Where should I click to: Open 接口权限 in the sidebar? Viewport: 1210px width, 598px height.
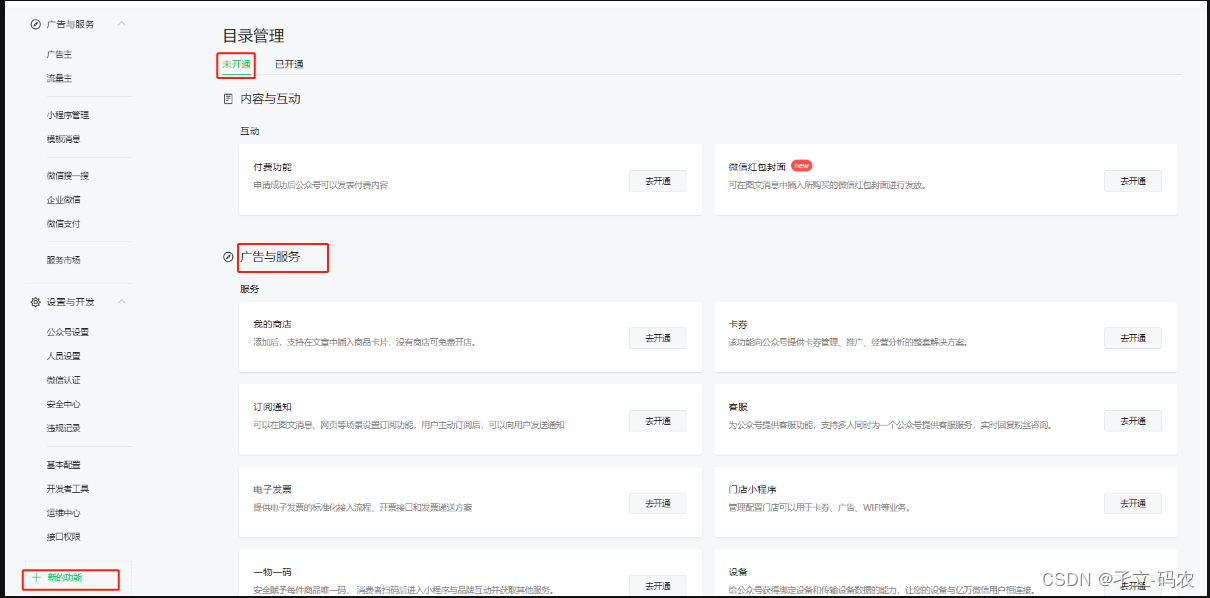point(63,537)
